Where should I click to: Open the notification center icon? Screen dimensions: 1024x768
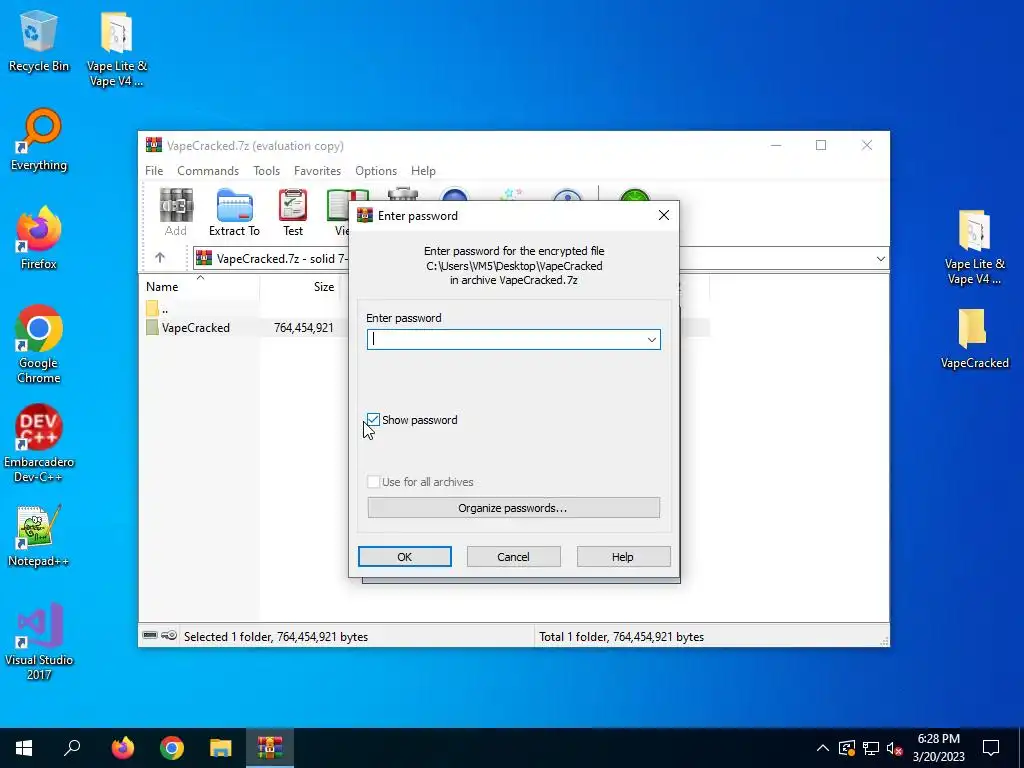(x=991, y=748)
